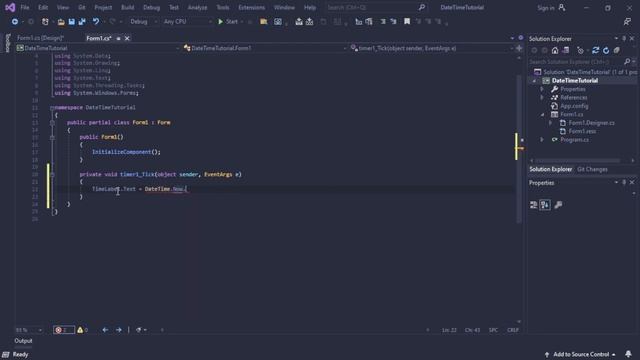Open the DateTimeTutorial.Form1 type dropdown
640x360 pixels.
265,48
